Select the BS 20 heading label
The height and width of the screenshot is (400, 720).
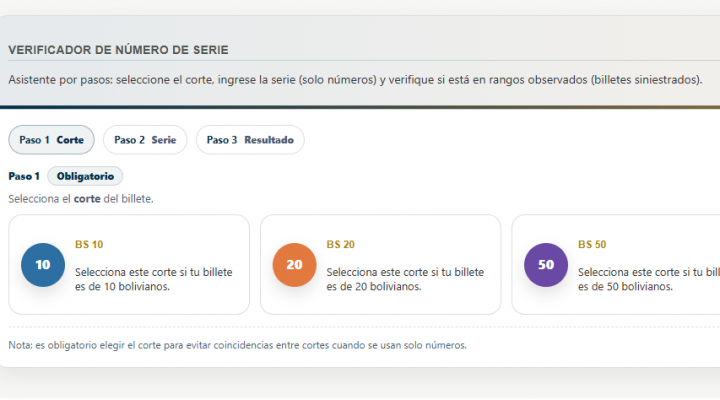click(340, 244)
